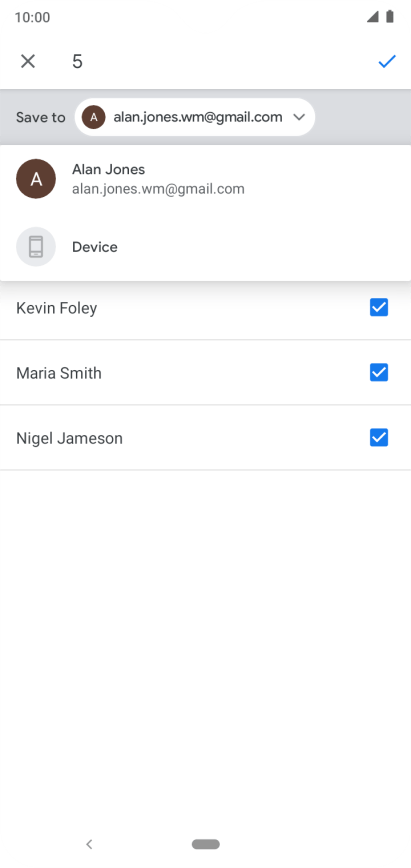
Task: Tap the home pill in the navigation bar
Action: click(x=206, y=844)
